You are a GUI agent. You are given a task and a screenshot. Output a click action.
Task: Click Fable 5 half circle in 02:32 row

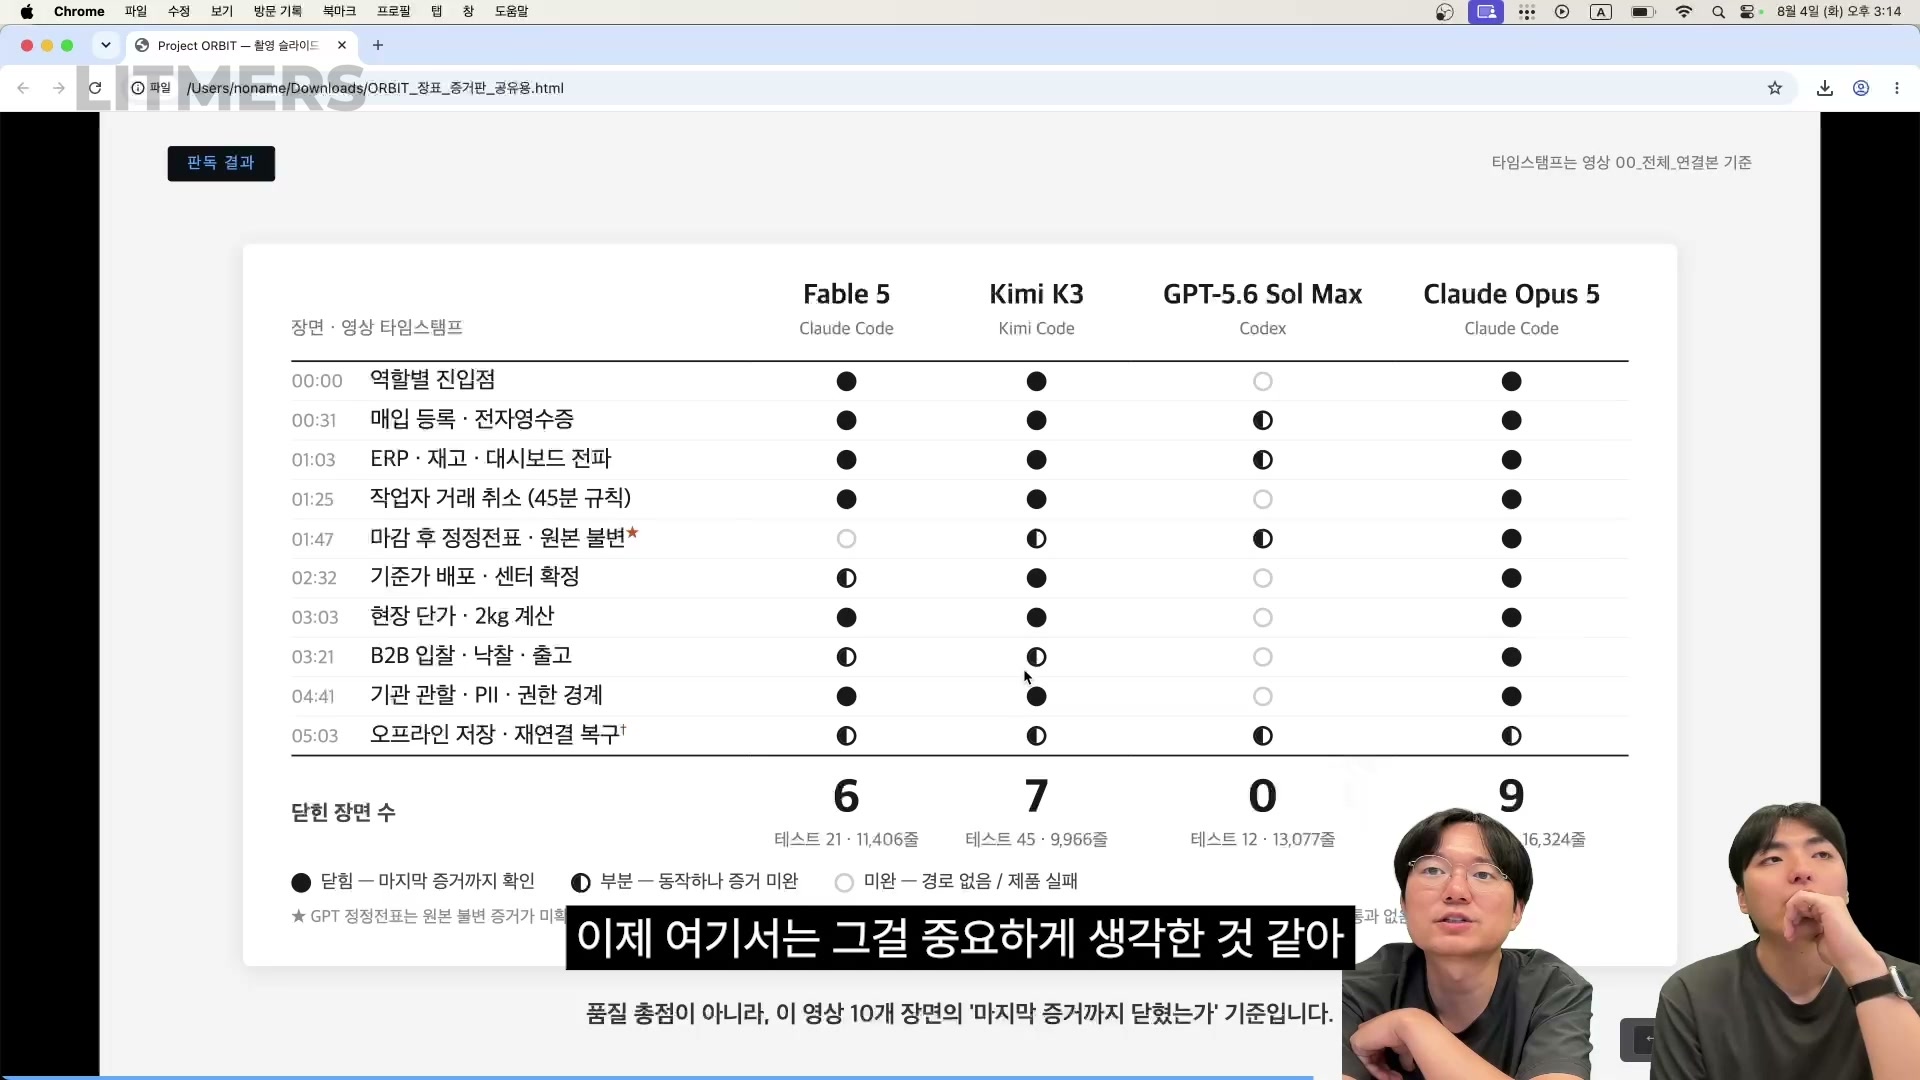click(846, 578)
